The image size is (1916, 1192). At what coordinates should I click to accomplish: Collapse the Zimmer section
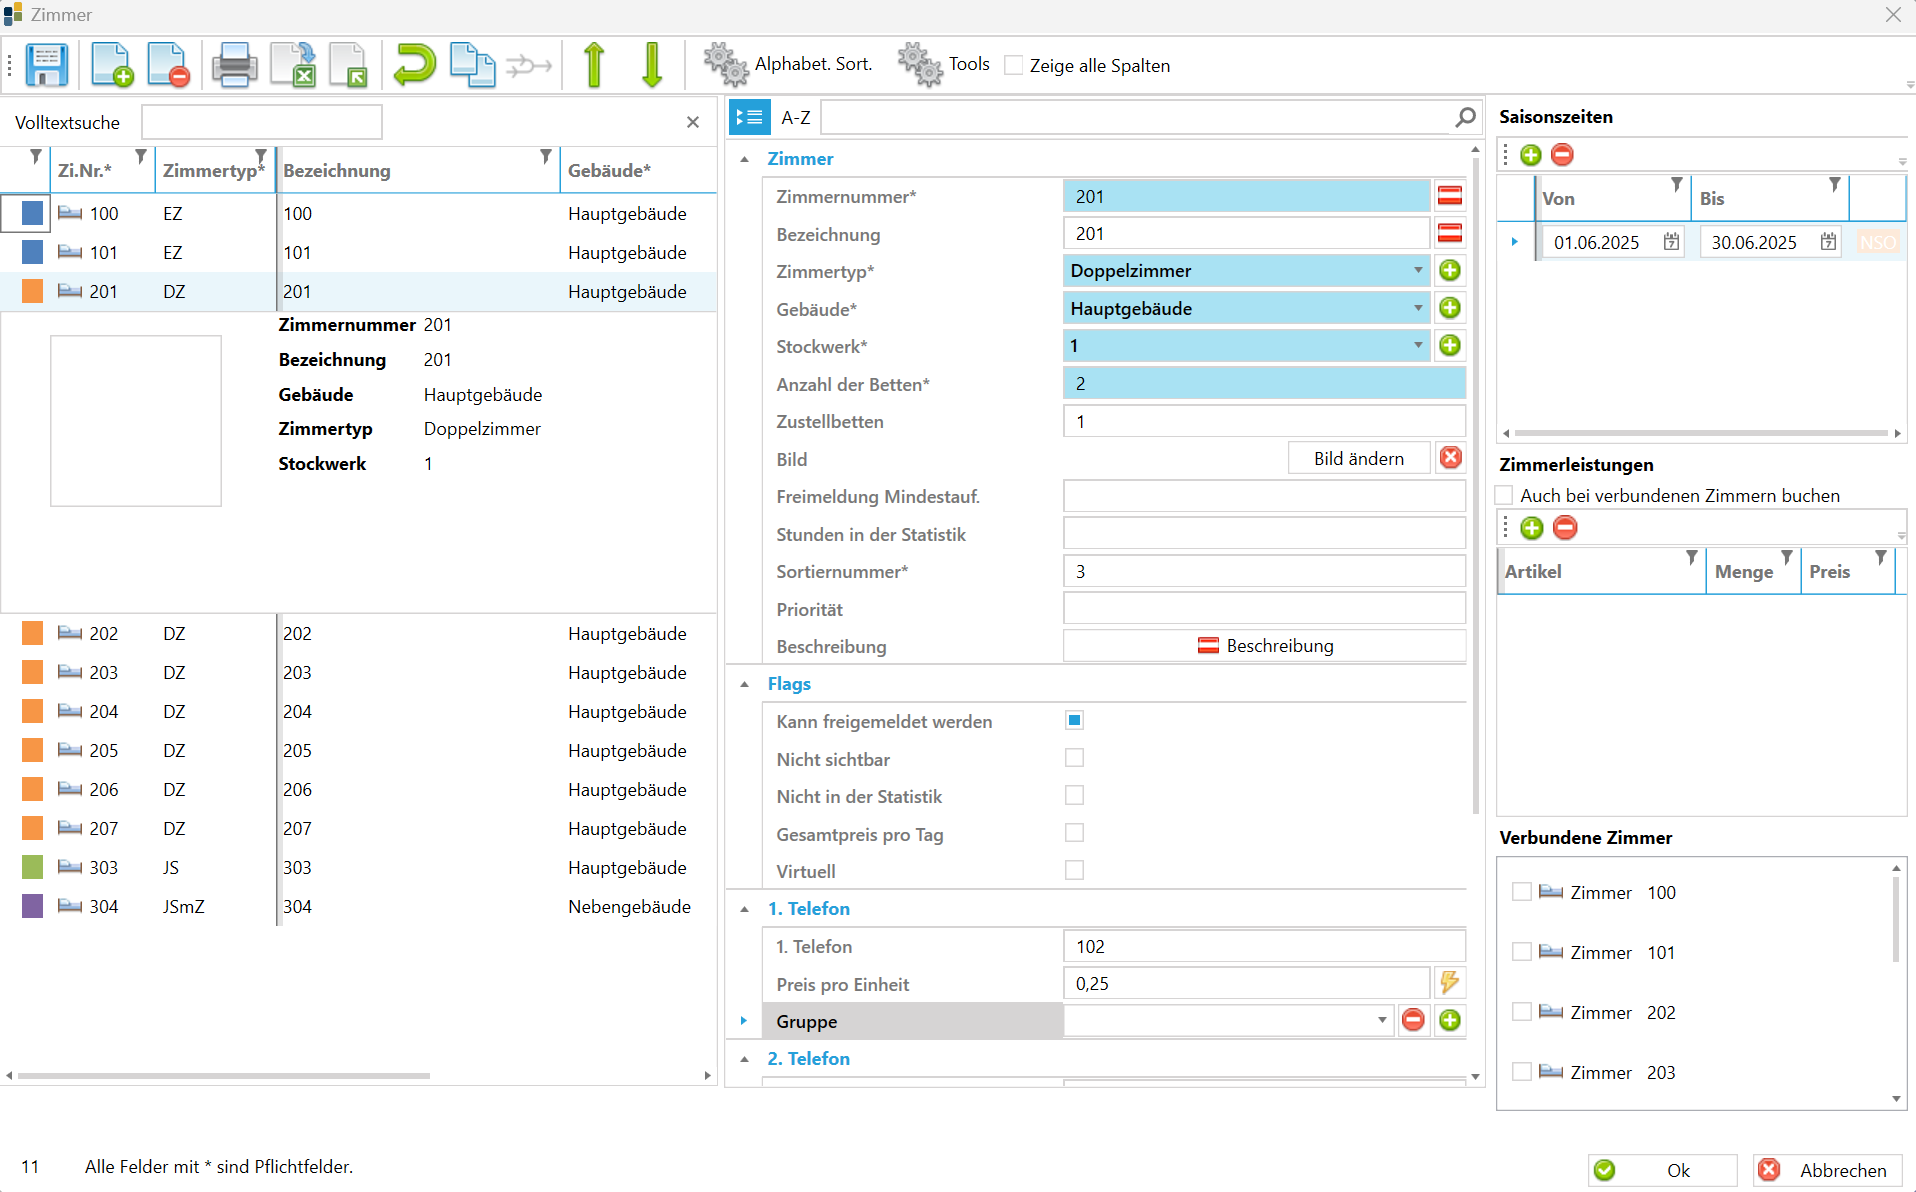(744, 159)
